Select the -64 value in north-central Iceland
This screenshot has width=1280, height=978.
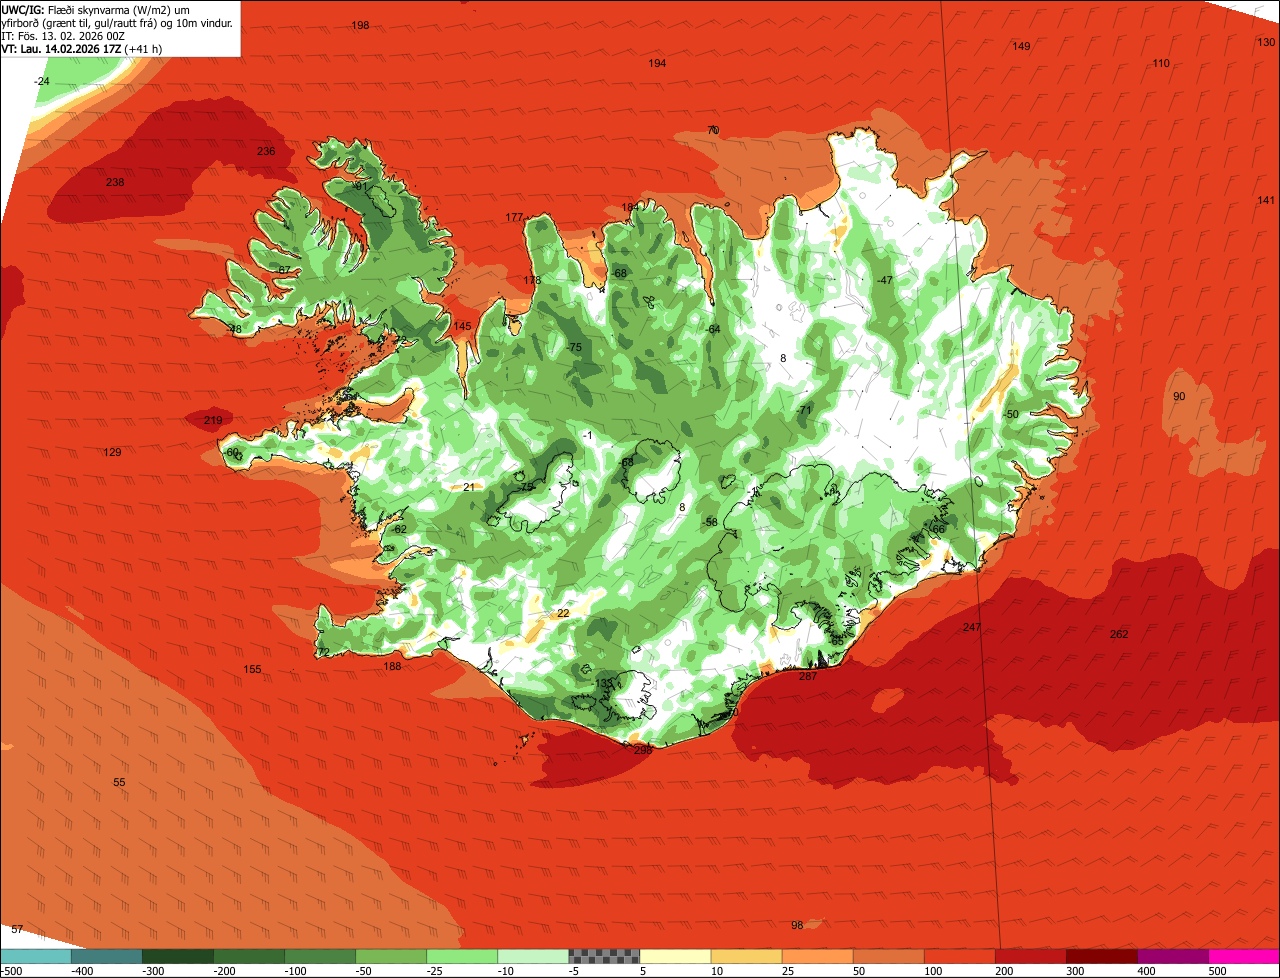point(713,329)
